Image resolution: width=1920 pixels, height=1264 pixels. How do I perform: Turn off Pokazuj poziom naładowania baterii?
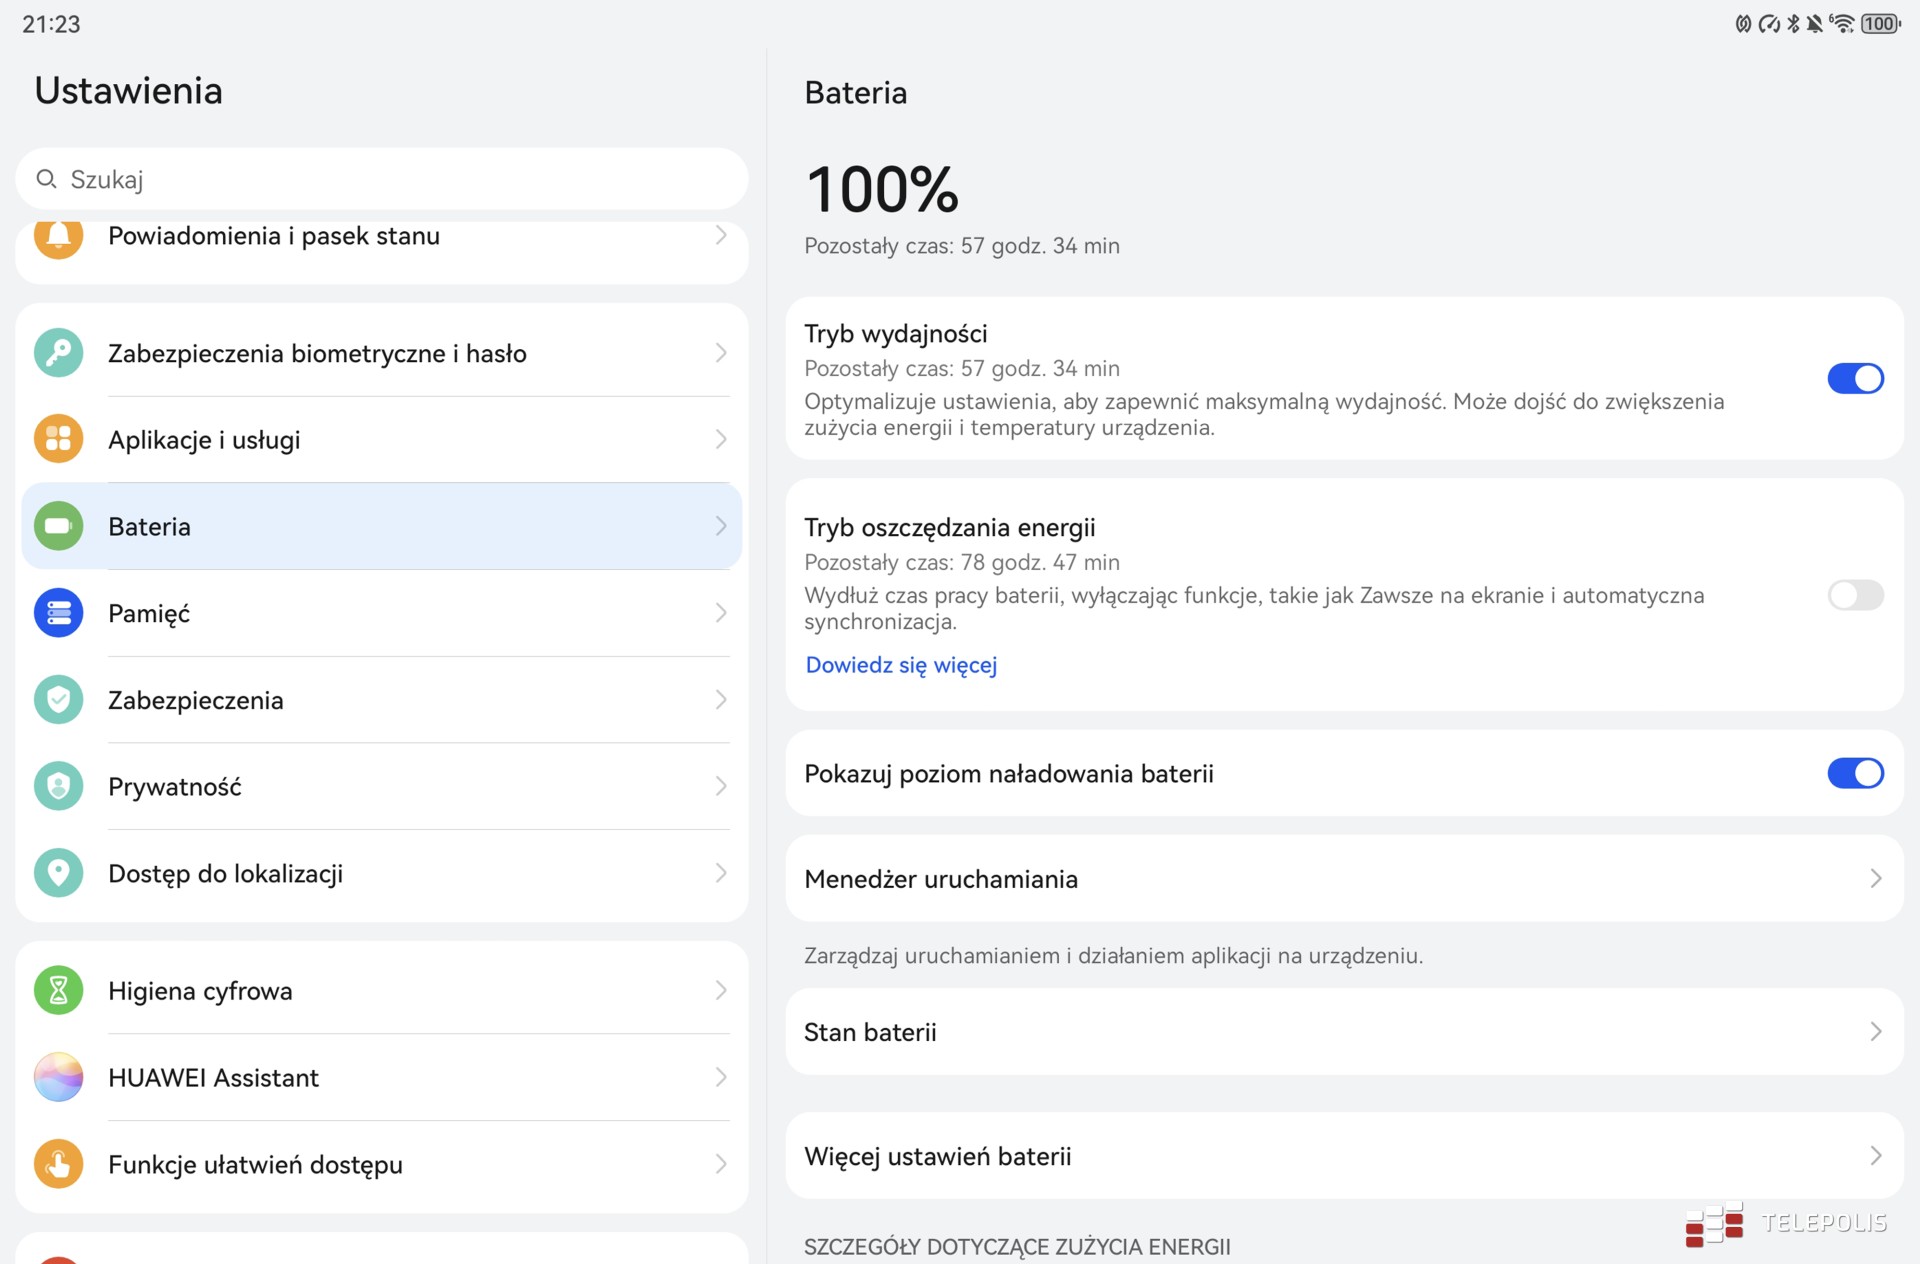(1855, 773)
